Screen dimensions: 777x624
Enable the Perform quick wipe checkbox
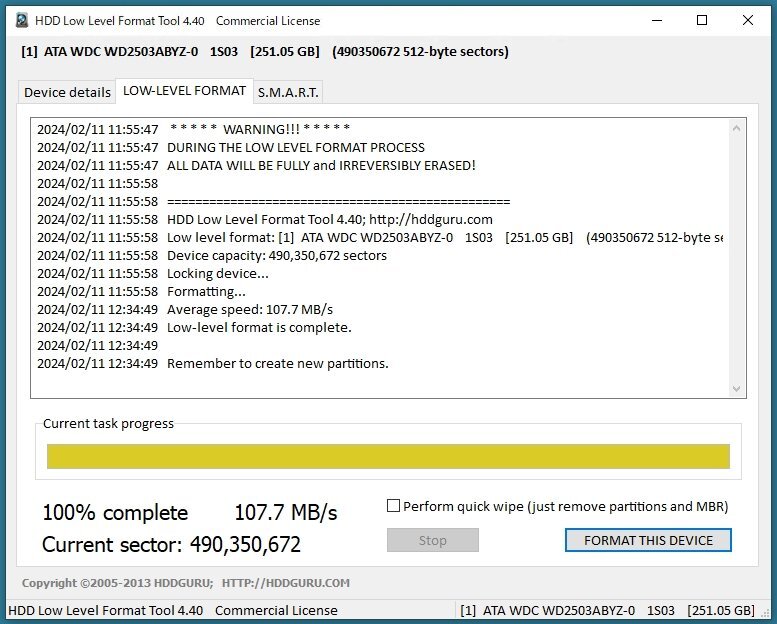tap(394, 506)
